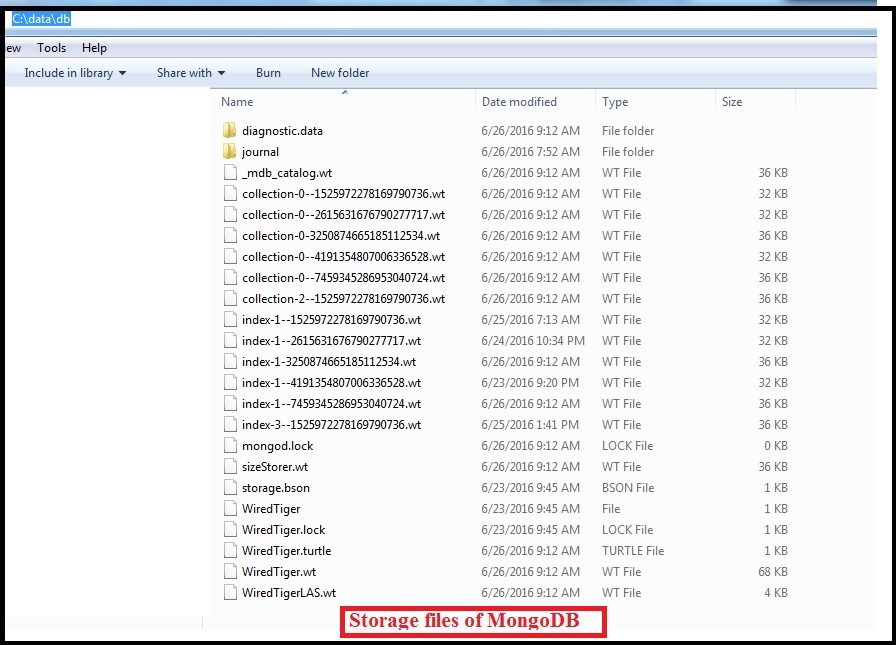Screen dimensions: 896x645
Task: Select file icon of collection-0--7459345286953040724.wt
Action: pyautogui.click(x=230, y=278)
